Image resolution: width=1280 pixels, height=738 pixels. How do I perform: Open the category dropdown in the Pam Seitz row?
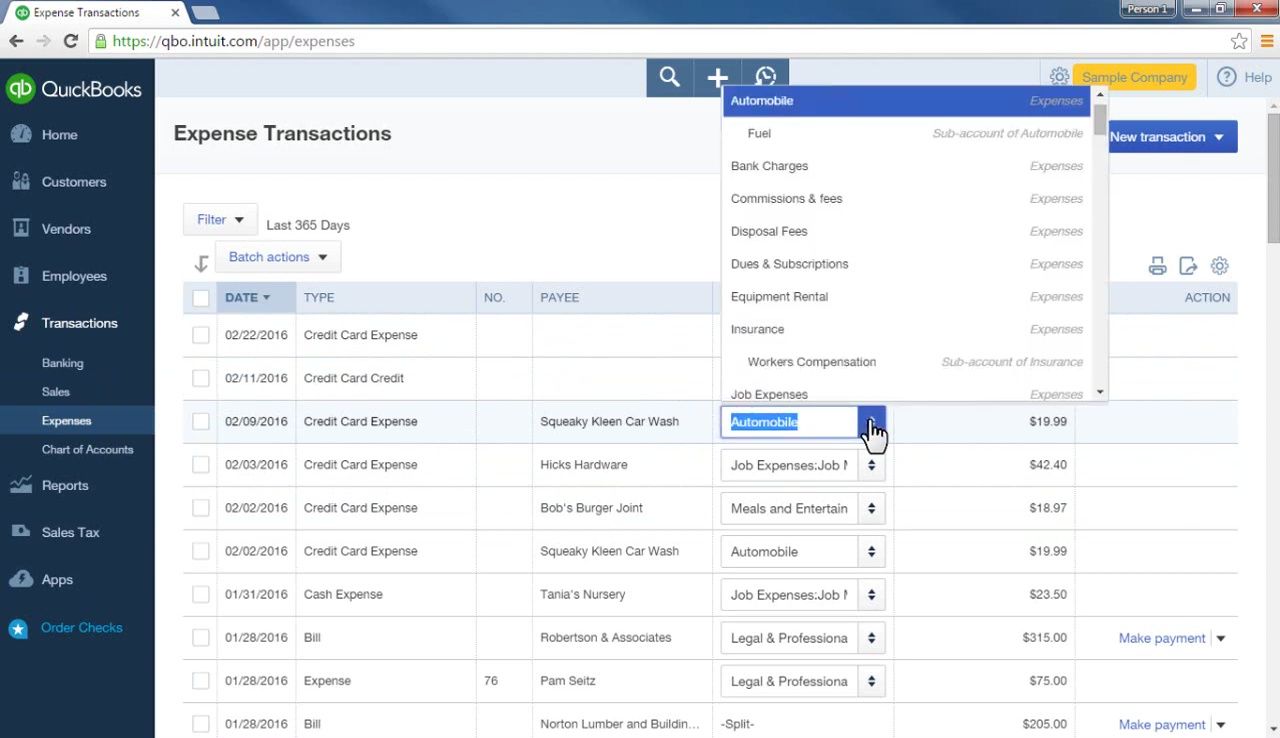point(871,681)
